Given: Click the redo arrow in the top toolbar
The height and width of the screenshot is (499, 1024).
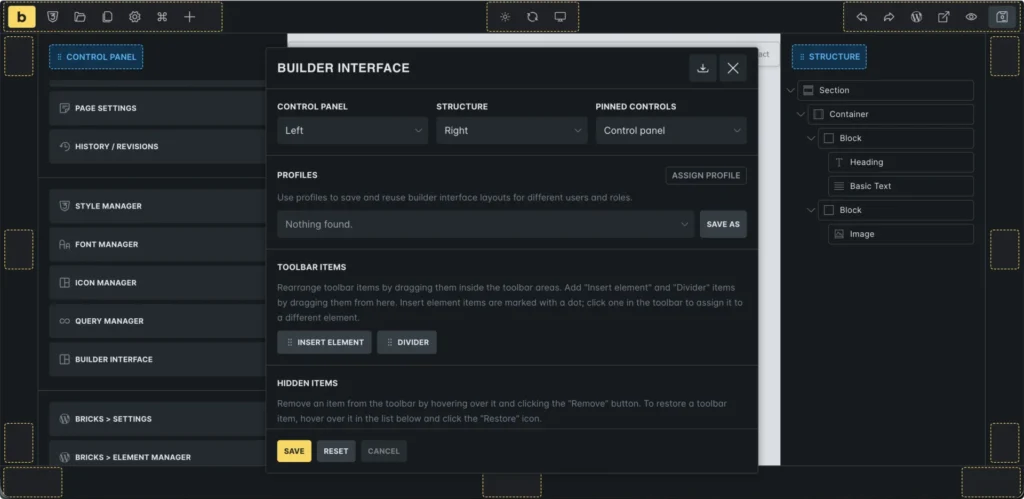Looking at the screenshot, I should tap(889, 17).
